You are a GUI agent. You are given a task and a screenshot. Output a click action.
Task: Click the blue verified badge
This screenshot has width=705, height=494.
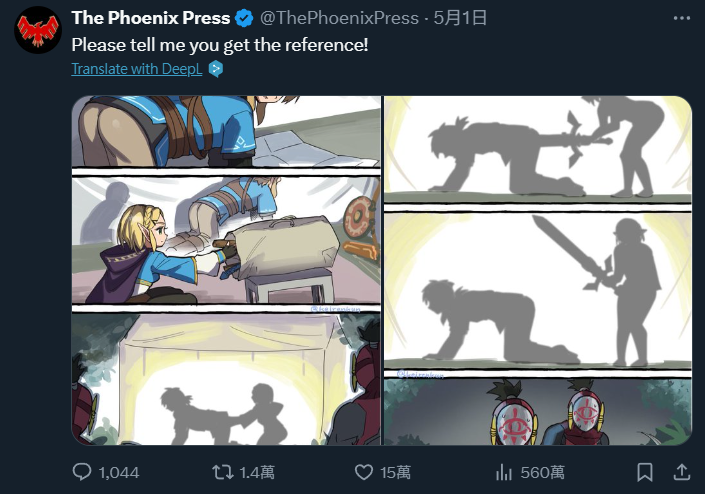pos(244,18)
